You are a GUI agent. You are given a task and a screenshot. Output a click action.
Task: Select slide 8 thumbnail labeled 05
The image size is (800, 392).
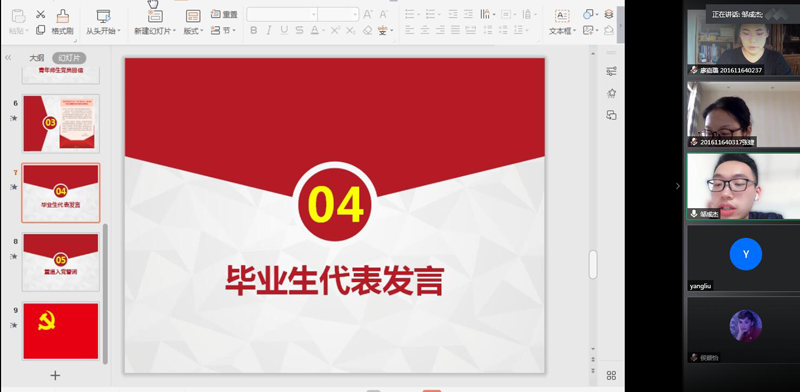(x=61, y=262)
